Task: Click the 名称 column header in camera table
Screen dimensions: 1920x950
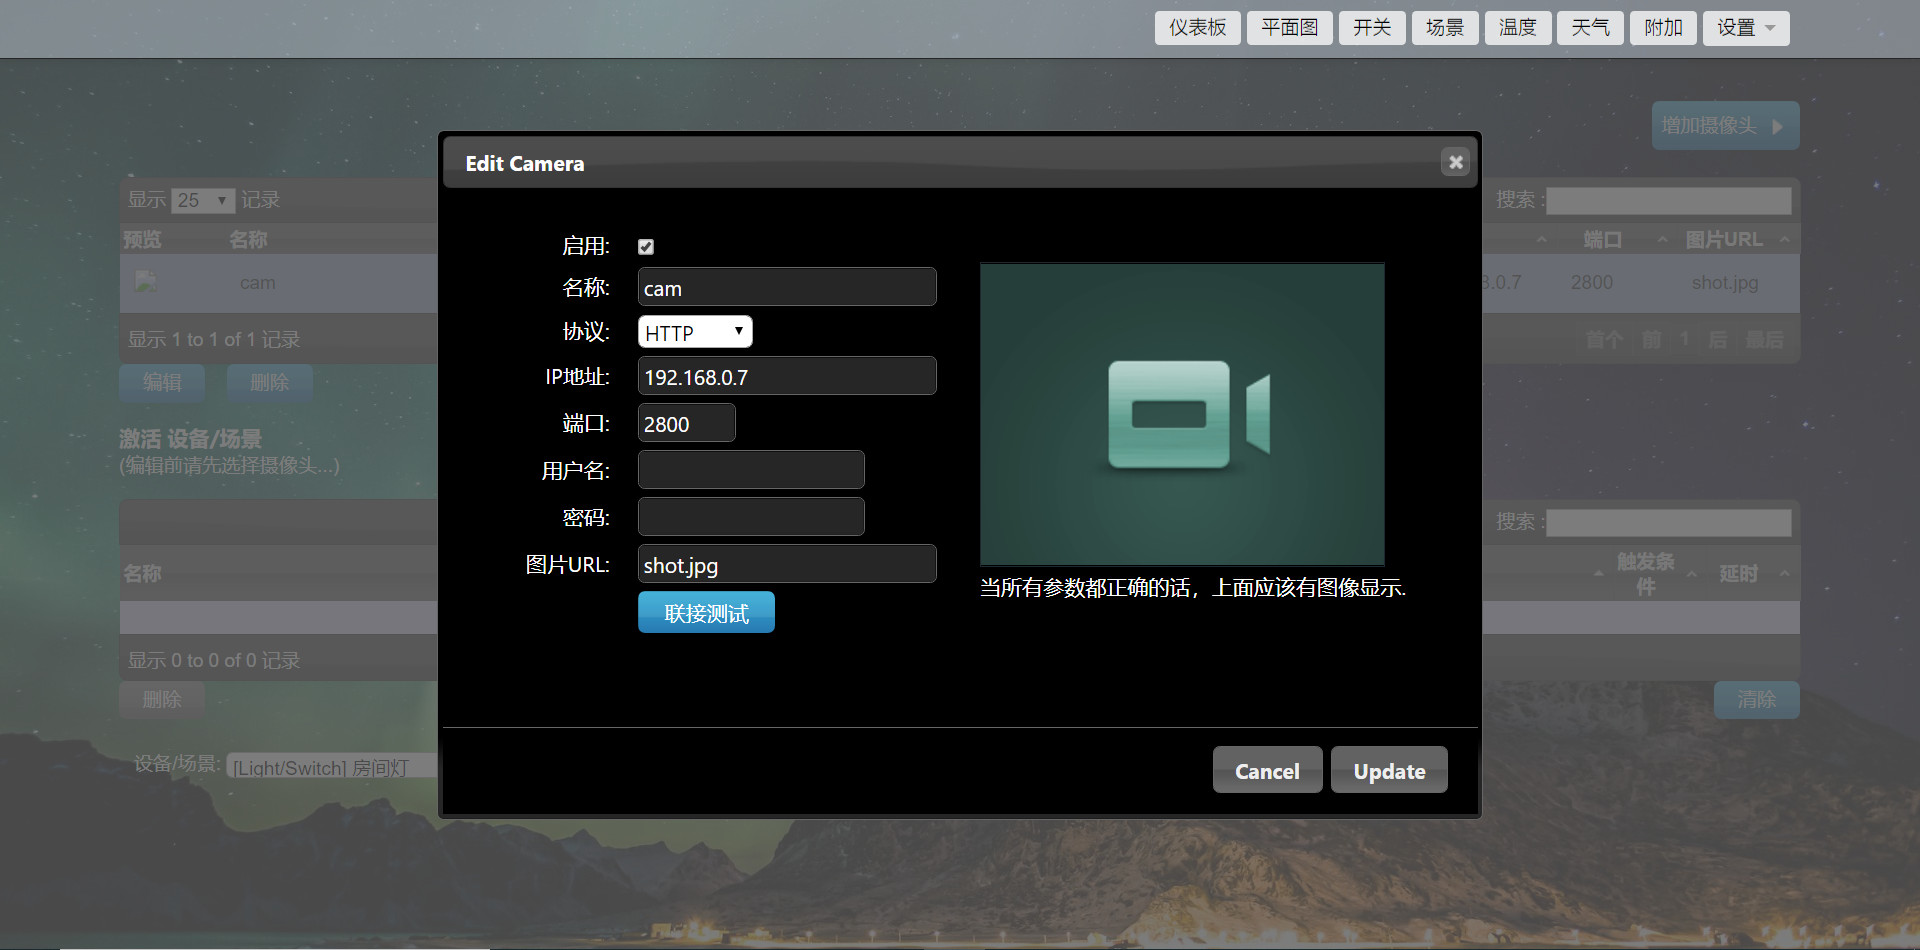Action: 248,239
